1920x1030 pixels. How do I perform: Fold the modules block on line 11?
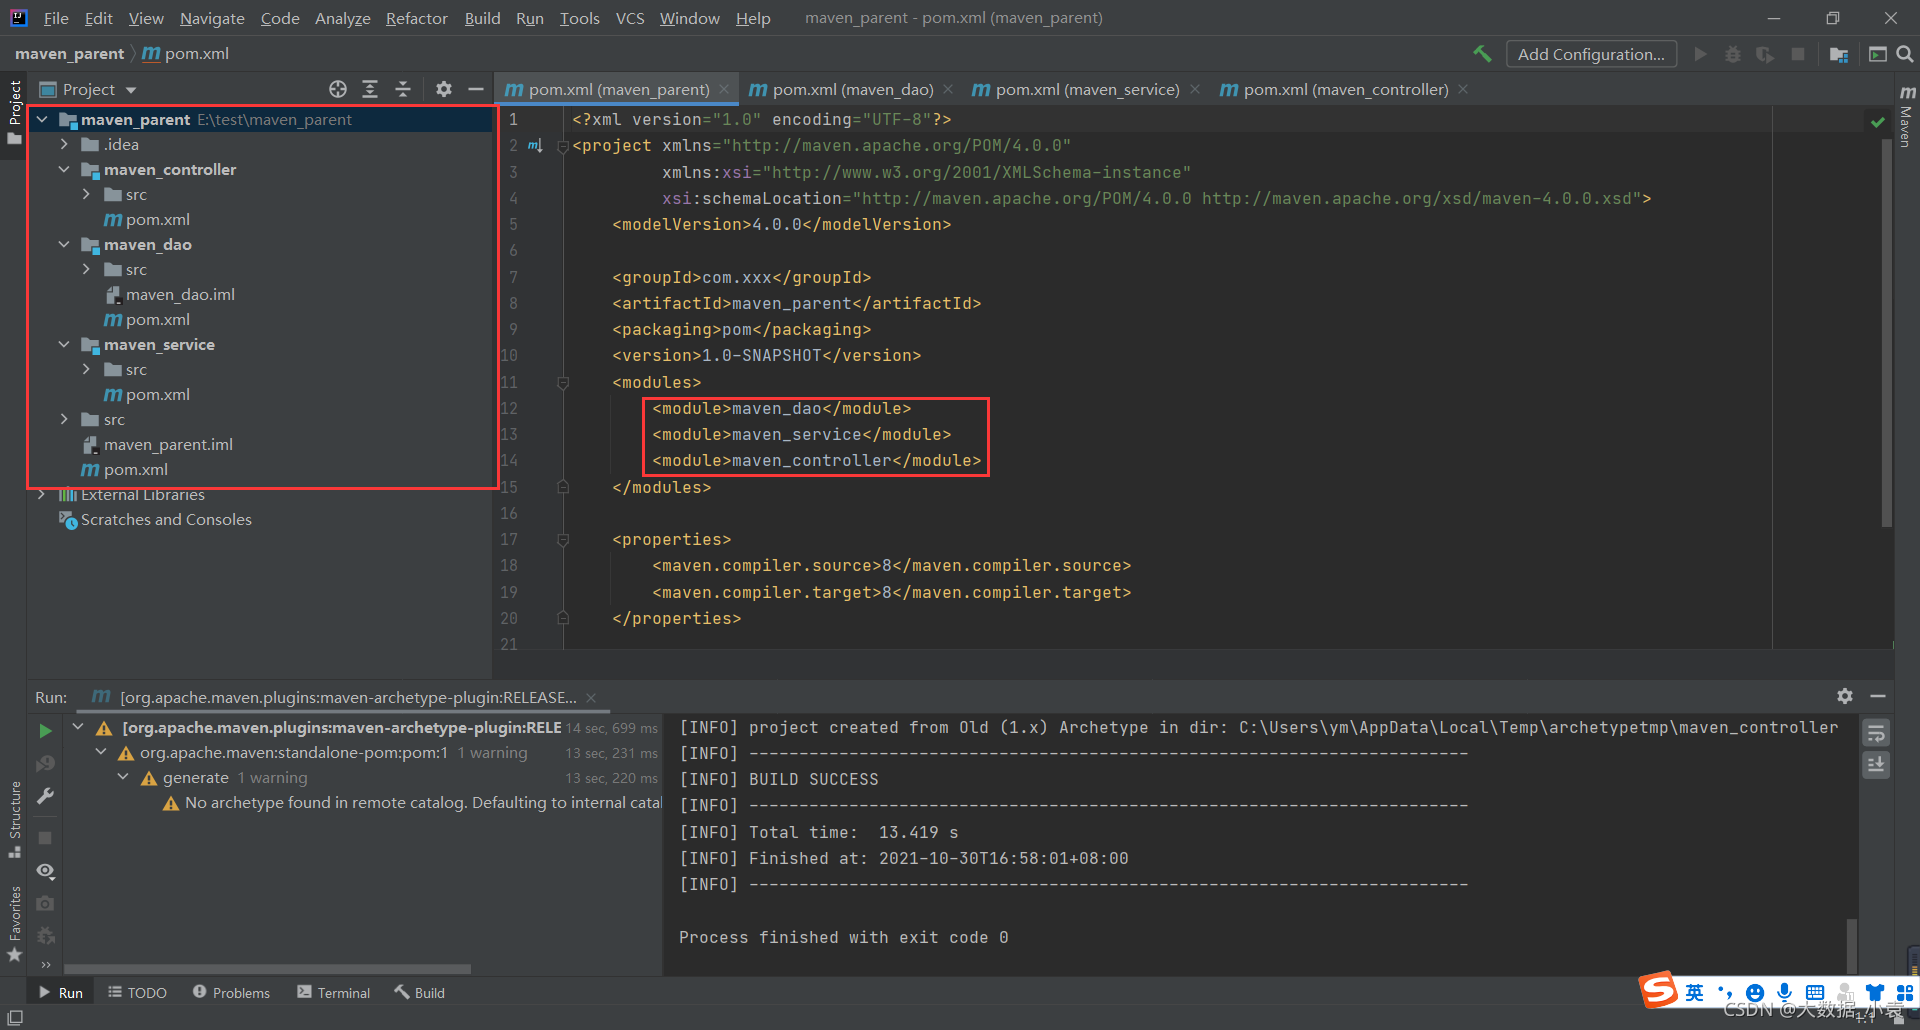pyautogui.click(x=563, y=382)
